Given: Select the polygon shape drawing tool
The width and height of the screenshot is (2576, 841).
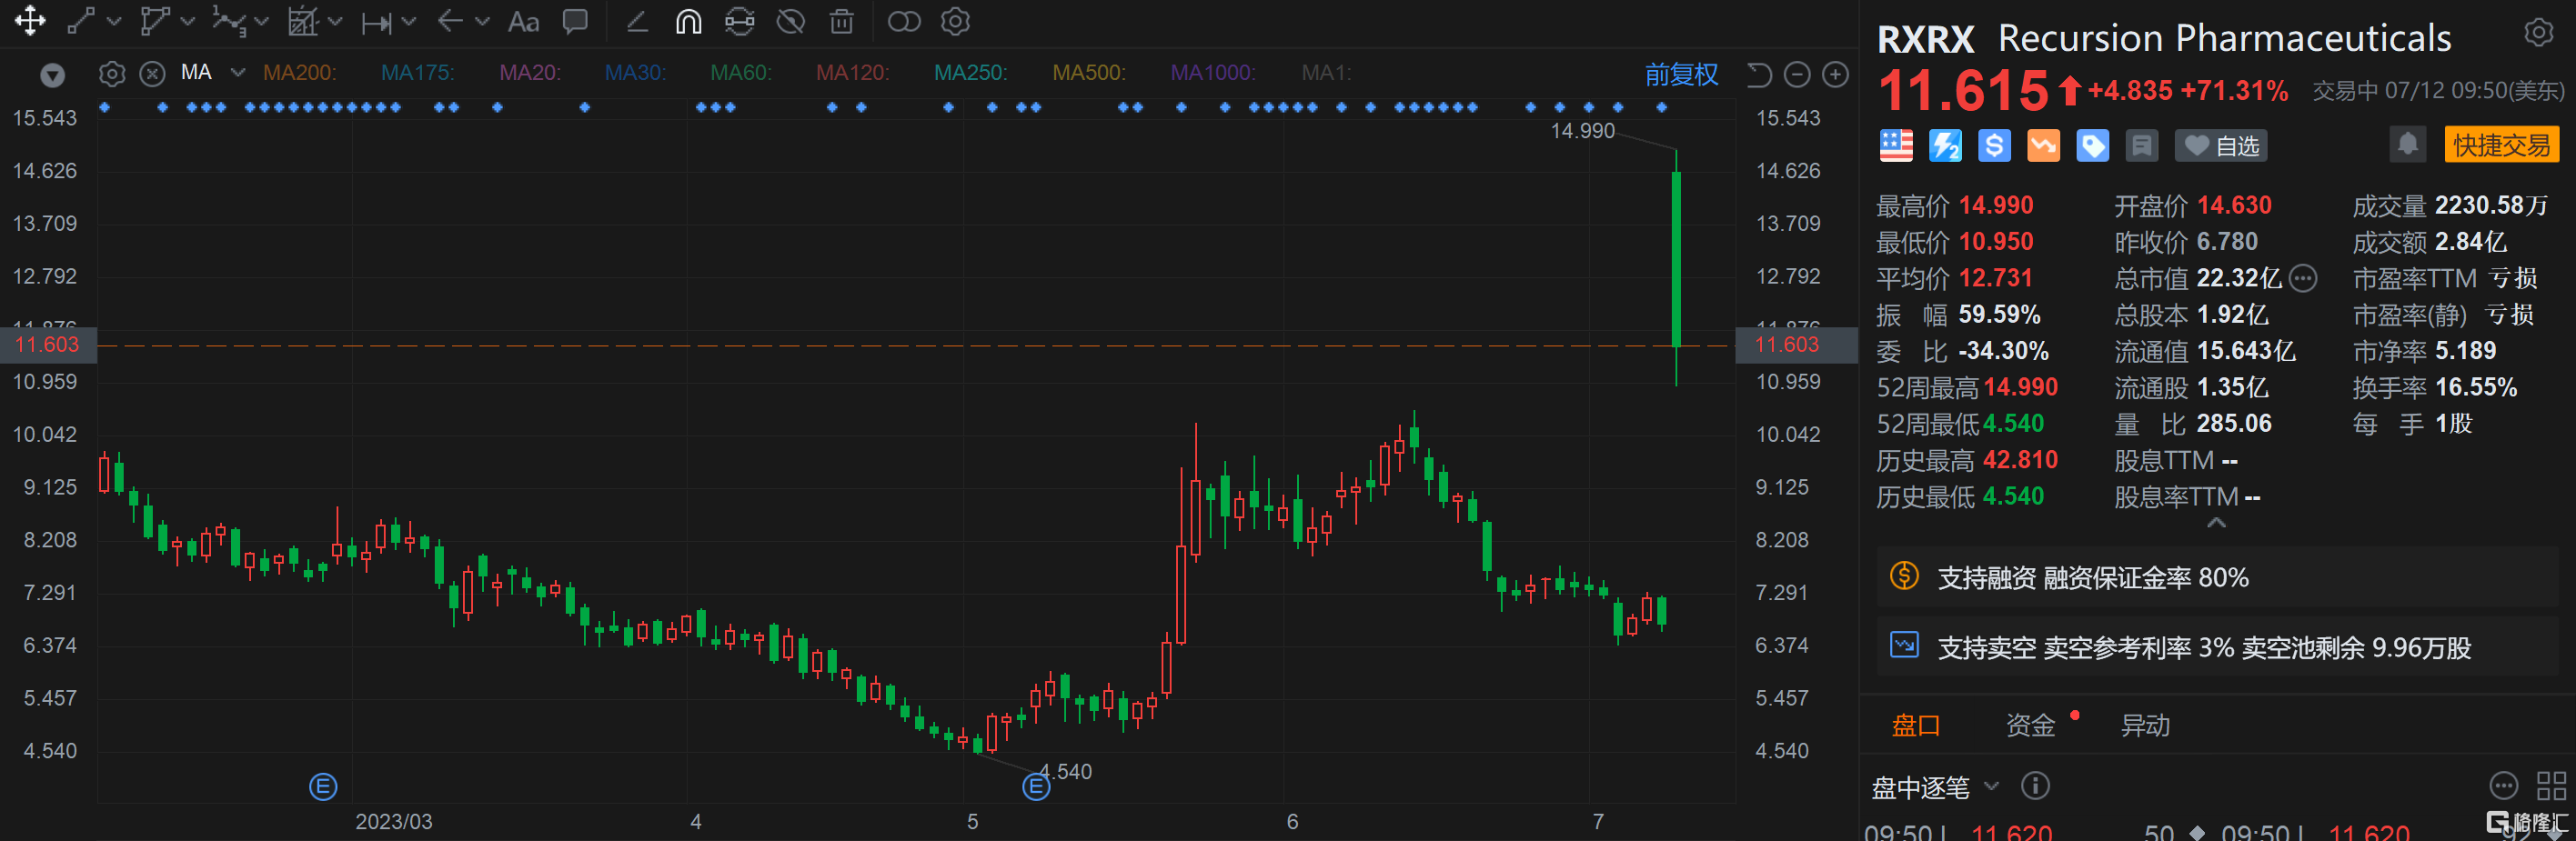Looking at the screenshot, I should pos(154,21).
